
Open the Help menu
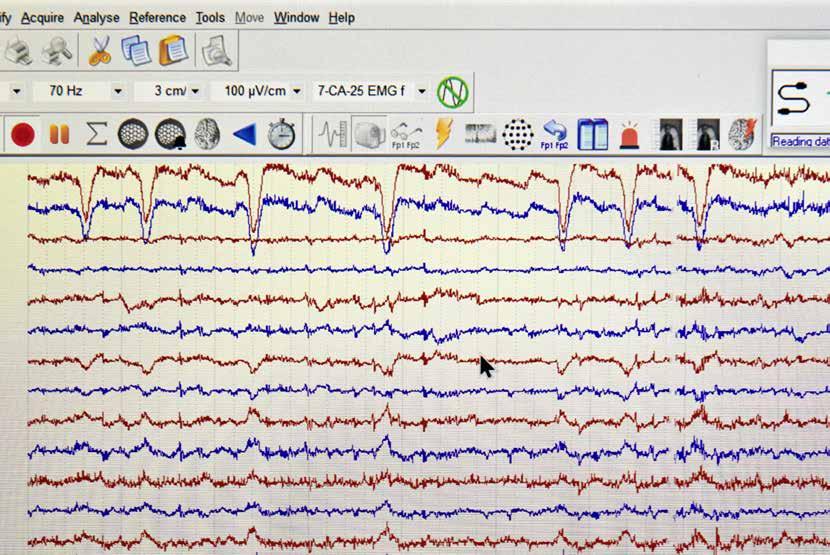tap(341, 18)
